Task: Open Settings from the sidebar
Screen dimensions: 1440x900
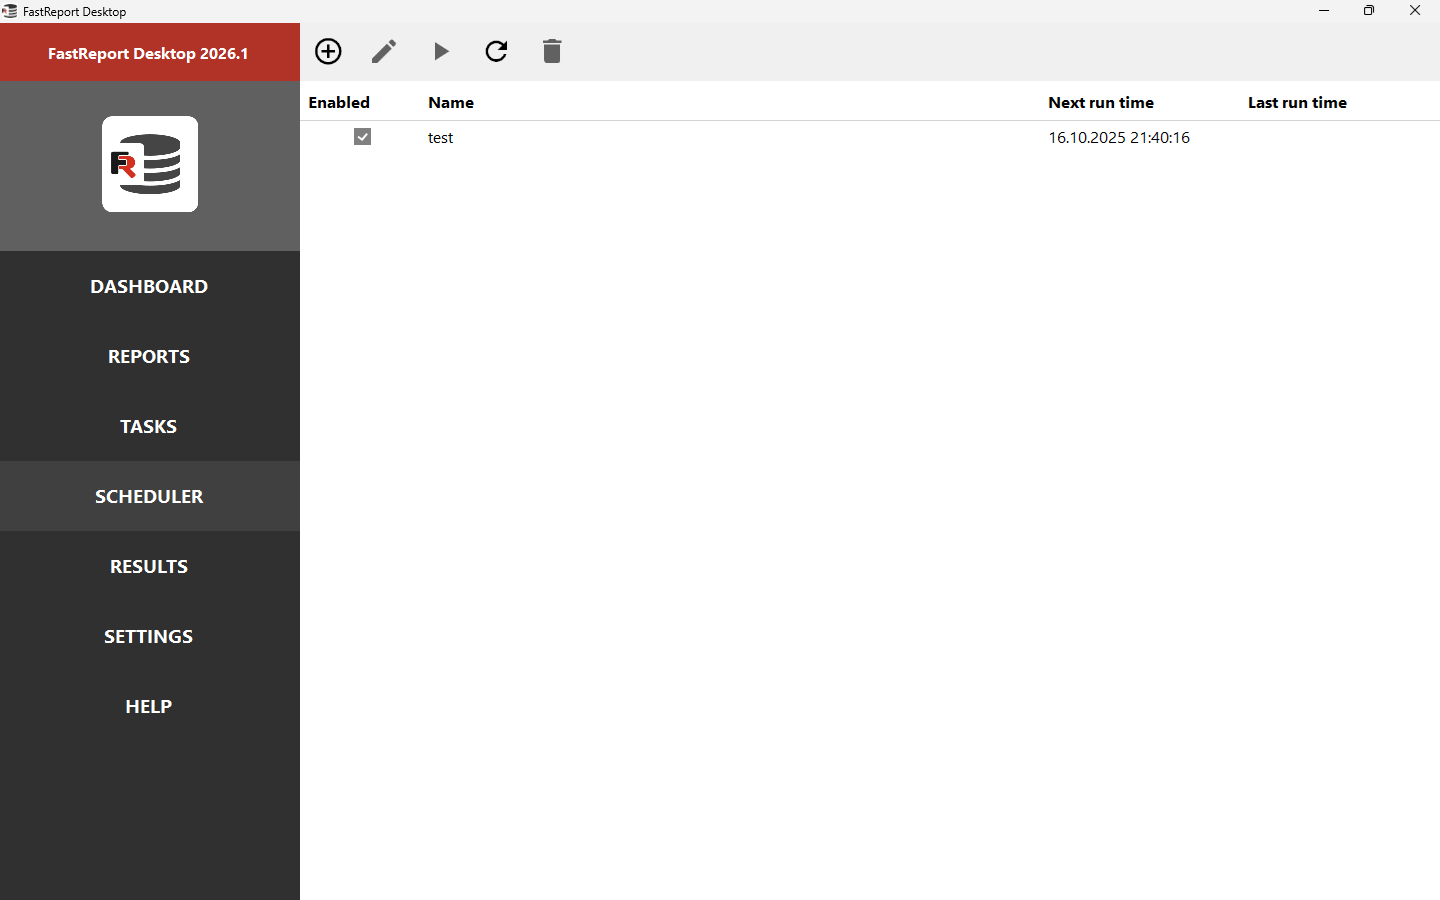Action: (x=149, y=636)
